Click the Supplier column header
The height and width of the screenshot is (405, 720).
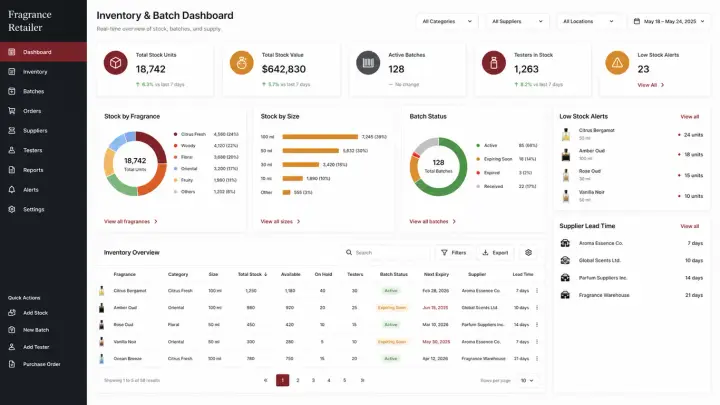pos(477,274)
